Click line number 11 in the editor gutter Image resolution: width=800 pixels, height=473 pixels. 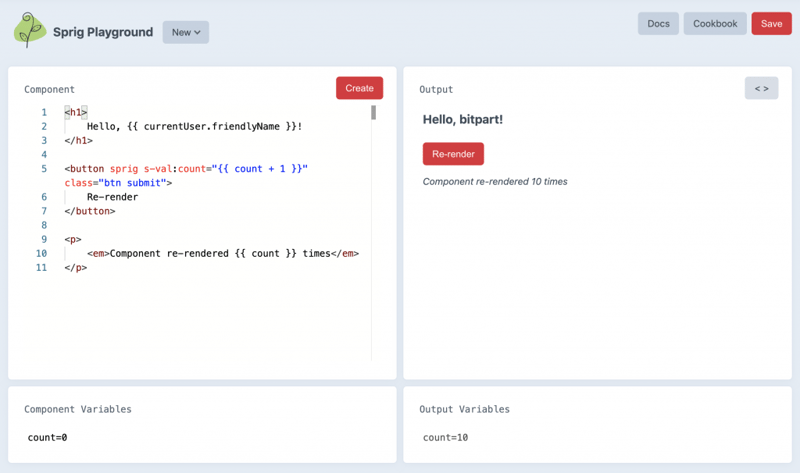[41, 268]
